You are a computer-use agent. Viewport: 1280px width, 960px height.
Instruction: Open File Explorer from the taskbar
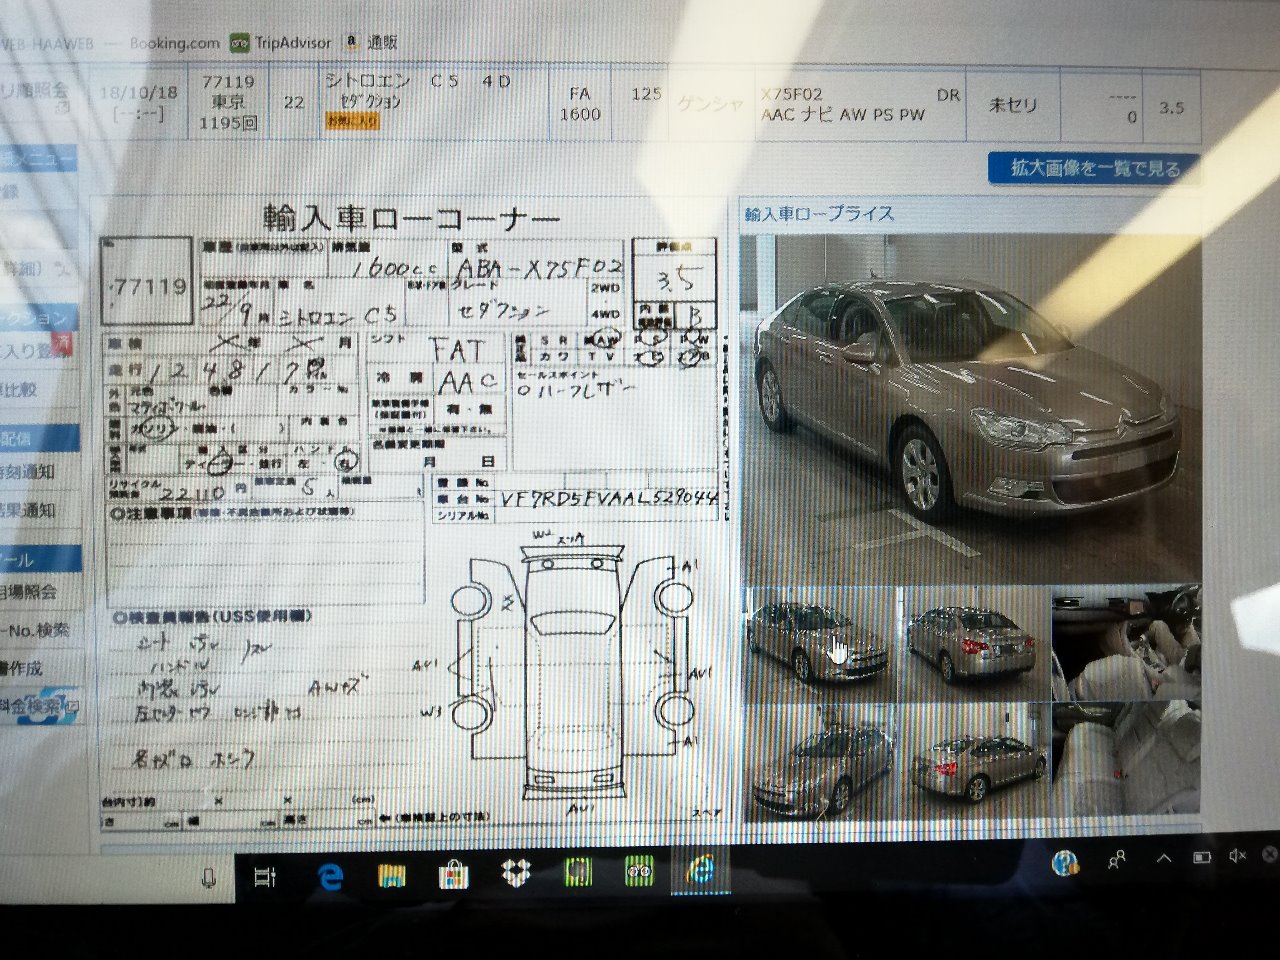click(x=392, y=877)
